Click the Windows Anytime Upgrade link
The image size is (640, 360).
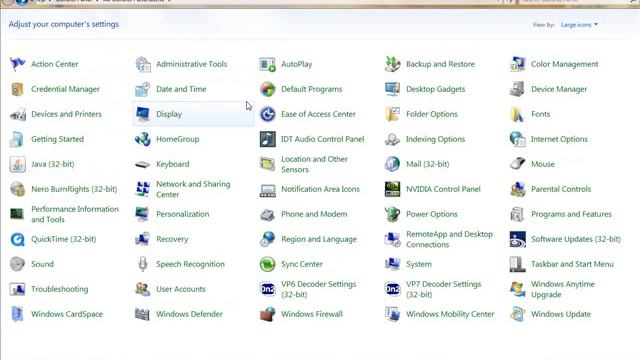click(562, 289)
